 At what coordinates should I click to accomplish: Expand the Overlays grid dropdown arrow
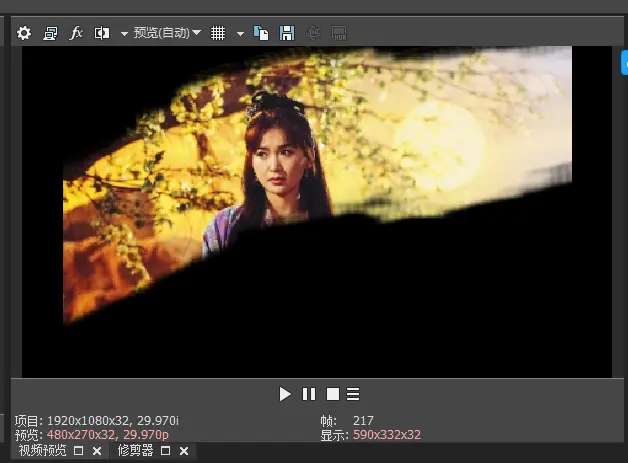(240, 34)
